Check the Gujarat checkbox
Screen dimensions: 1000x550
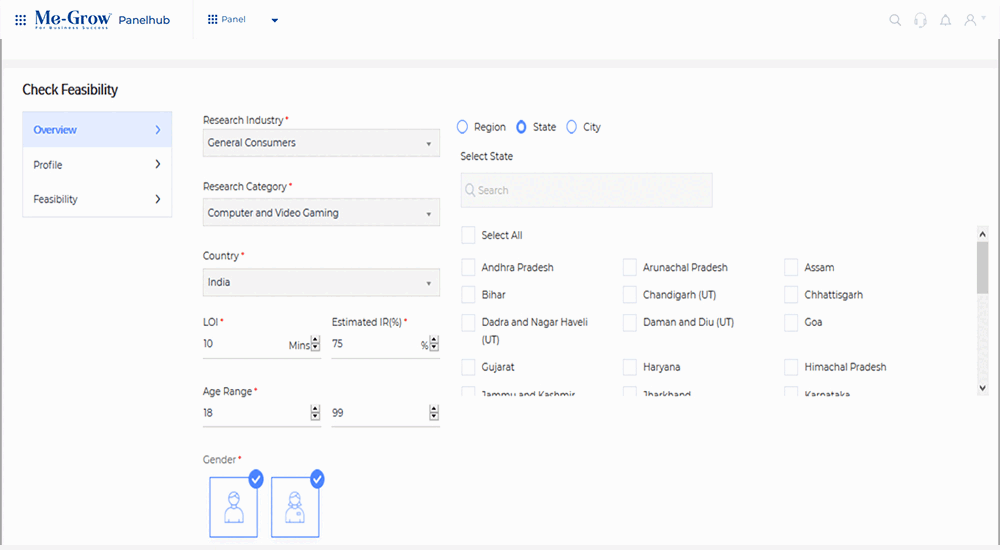tap(468, 367)
